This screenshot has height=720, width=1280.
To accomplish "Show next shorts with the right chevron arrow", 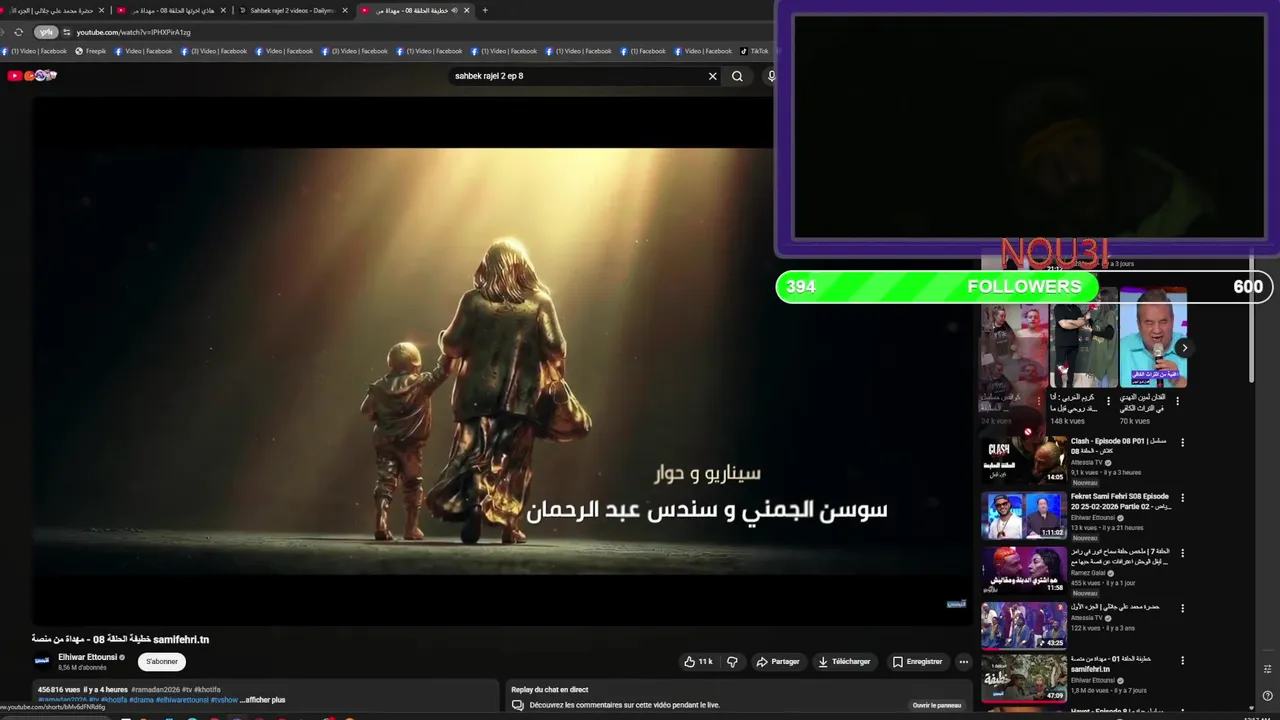I will click(x=1184, y=348).
